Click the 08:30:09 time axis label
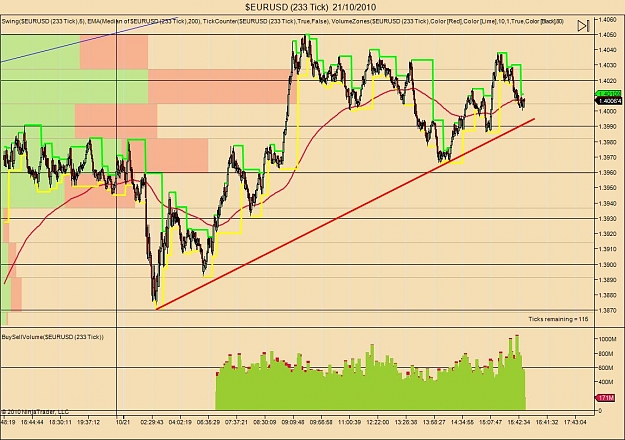 tap(265, 422)
